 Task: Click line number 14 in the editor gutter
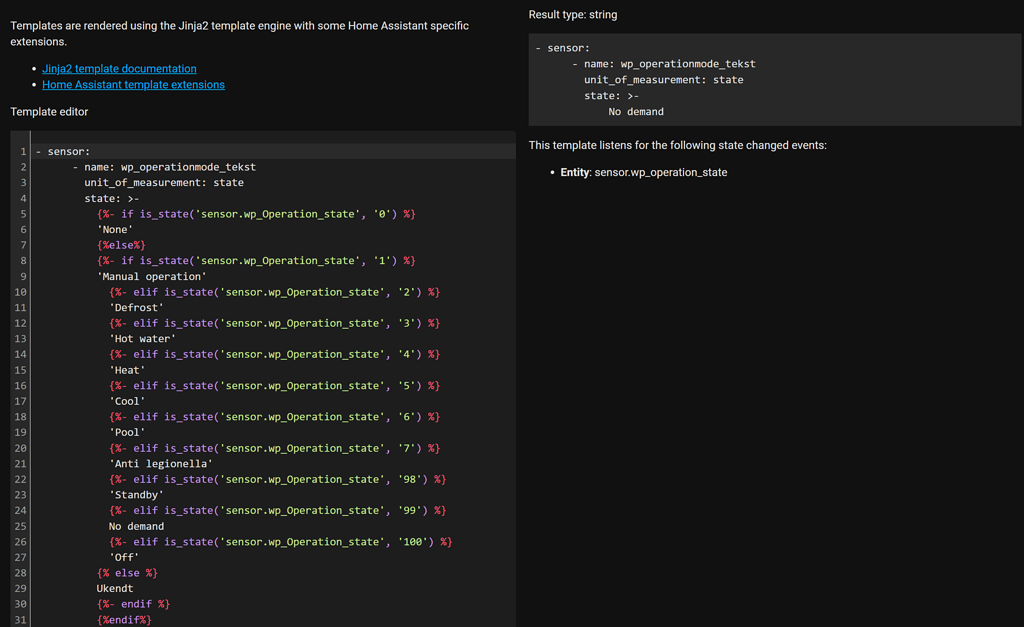[x=21, y=354]
